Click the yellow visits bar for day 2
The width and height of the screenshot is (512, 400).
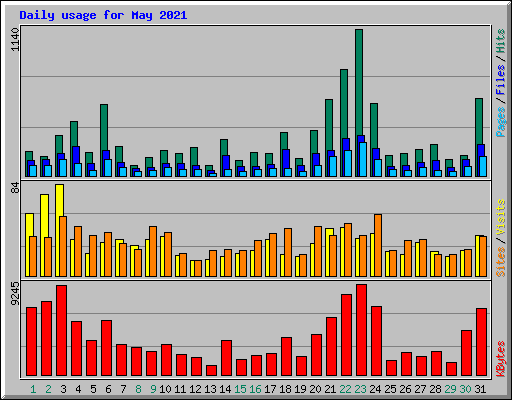click(x=44, y=215)
